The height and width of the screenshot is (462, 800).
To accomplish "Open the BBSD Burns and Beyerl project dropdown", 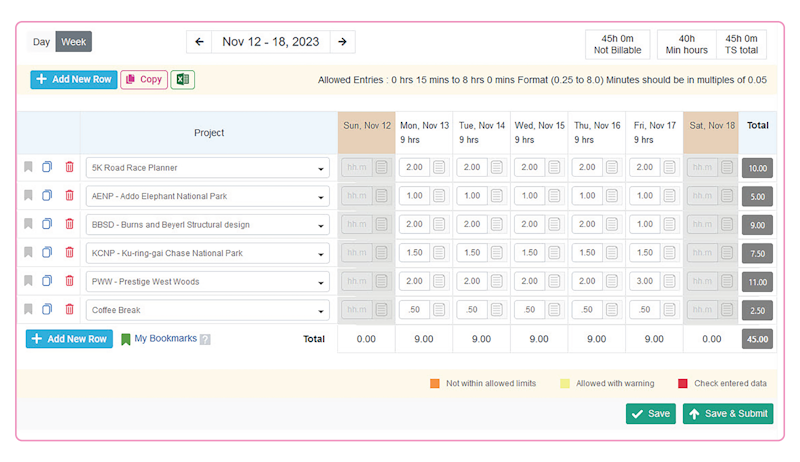I will click(x=208, y=225).
